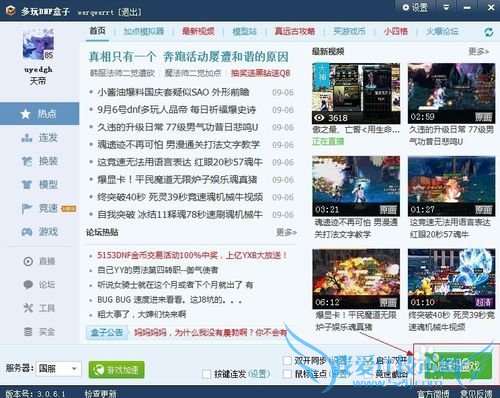Open forum post BUG BUG 速度进来看看
Viewport: 500px width, 398px height.
tap(169, 300)
